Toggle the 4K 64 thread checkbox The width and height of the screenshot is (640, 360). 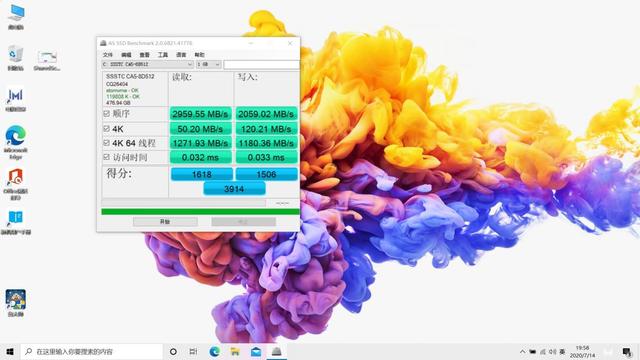(107, 143)
